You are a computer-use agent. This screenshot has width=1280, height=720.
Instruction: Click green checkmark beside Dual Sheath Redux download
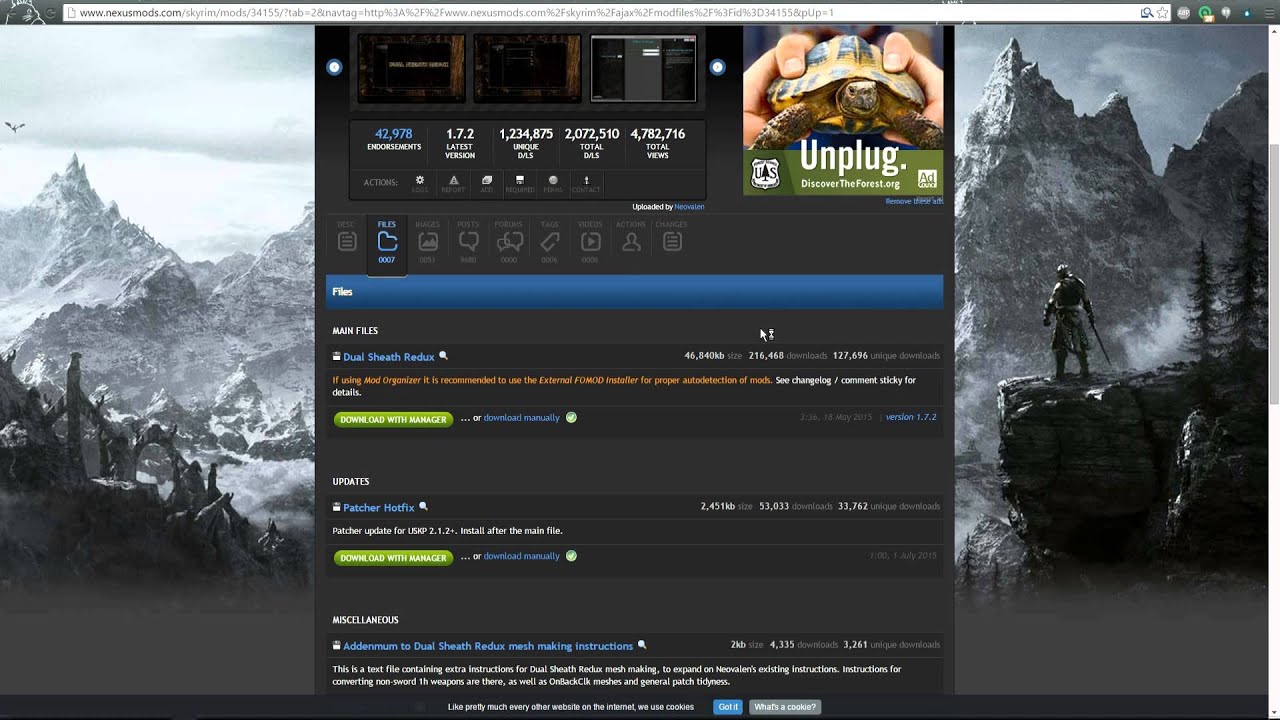point(571,417)
